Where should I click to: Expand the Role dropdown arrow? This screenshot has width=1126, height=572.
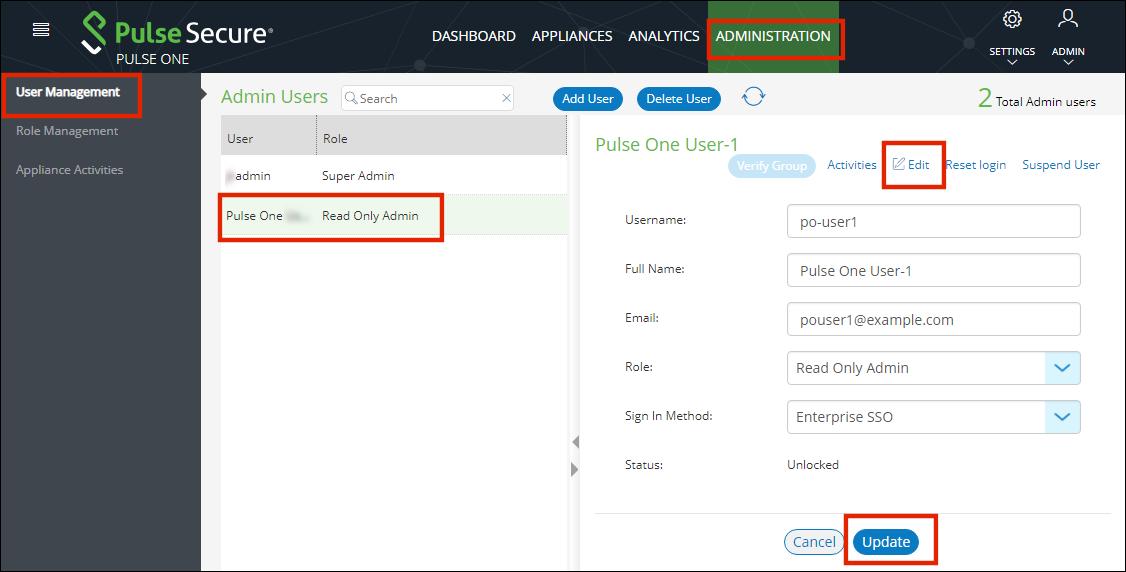(1062, 368)
